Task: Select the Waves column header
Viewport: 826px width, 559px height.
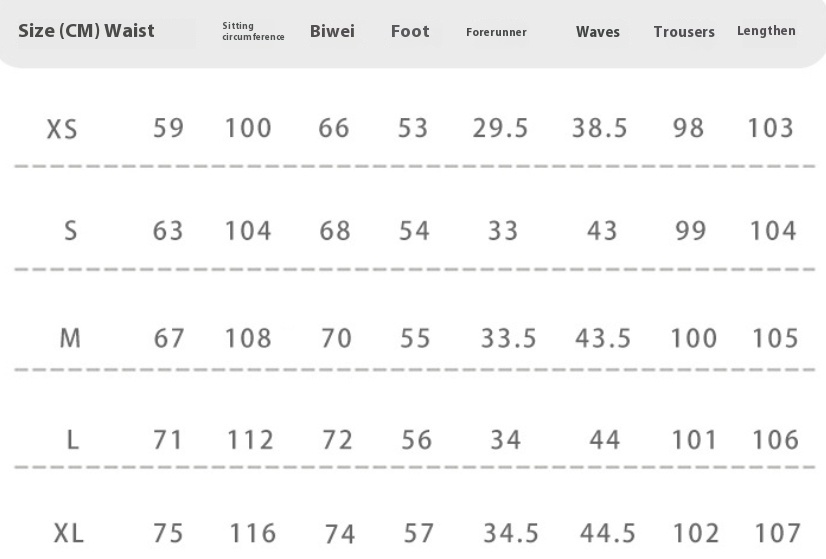Action: [598, 32]
